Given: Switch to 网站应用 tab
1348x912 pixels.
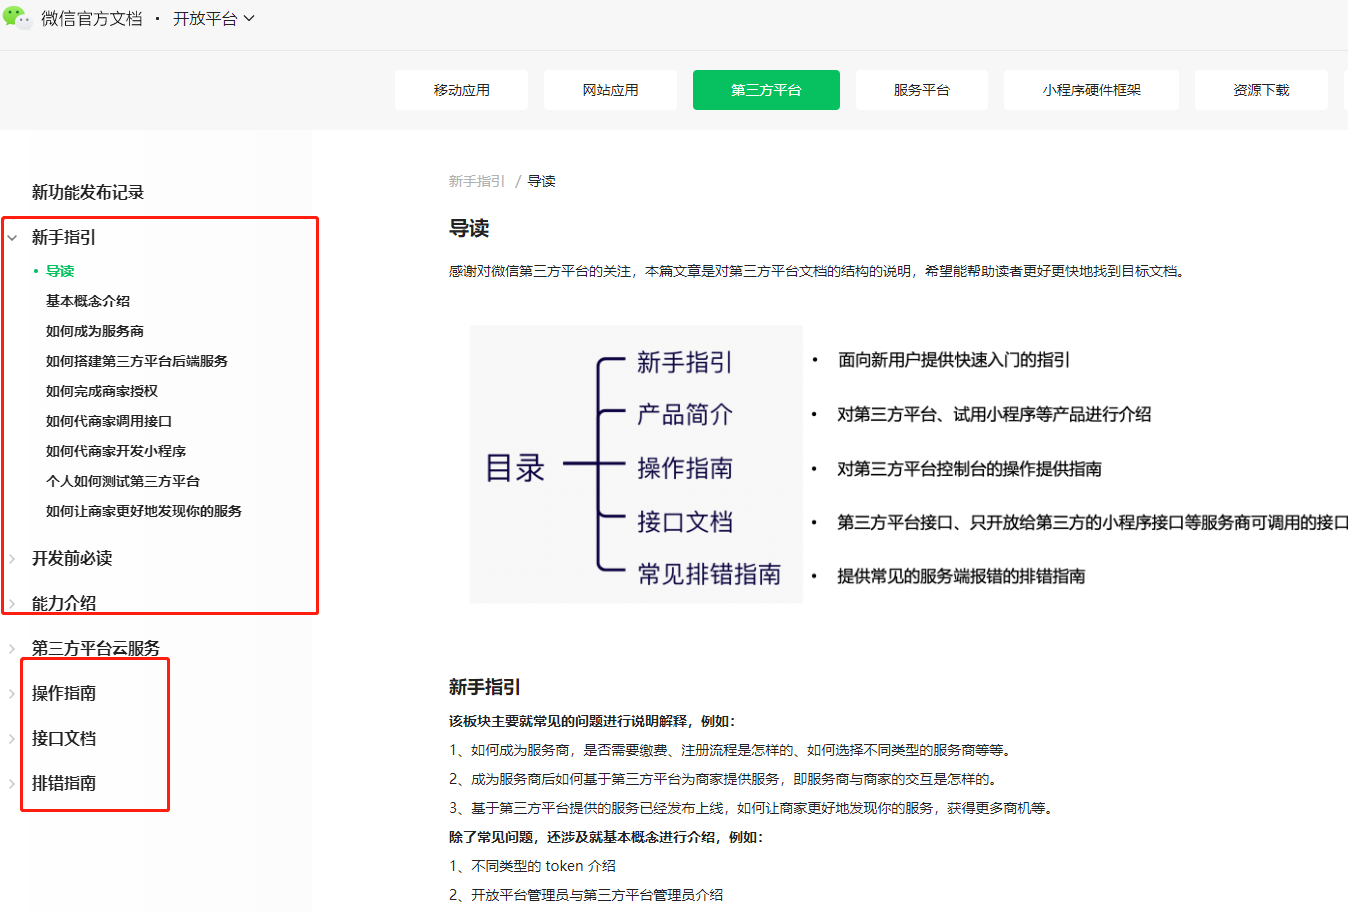Looking at the screenshot, I should pyautogui.click(x=610, y=90).
